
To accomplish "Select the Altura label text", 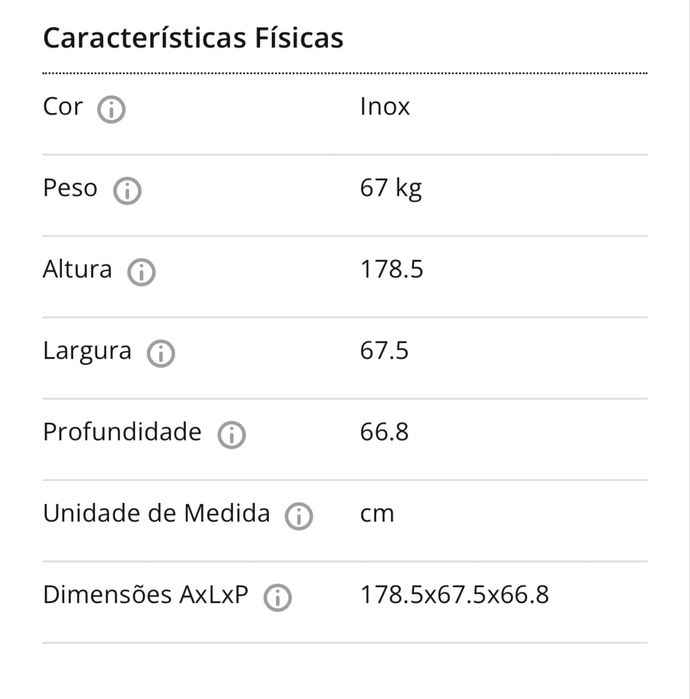I will pyautogui.click(x=77, y=270).
